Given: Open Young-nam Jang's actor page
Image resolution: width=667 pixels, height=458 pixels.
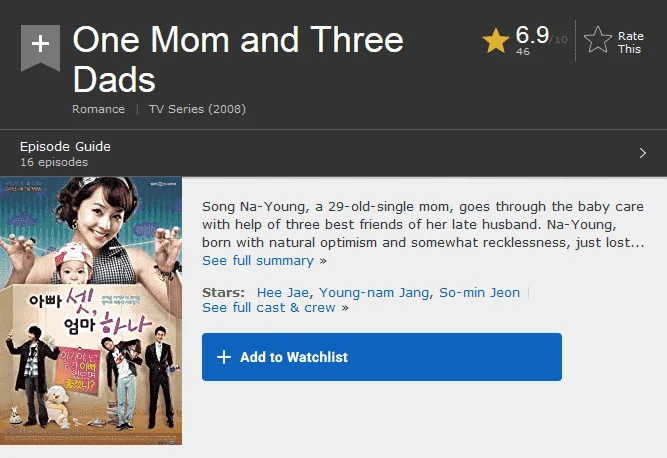Looking at the screenshot, I should (374, 293).
